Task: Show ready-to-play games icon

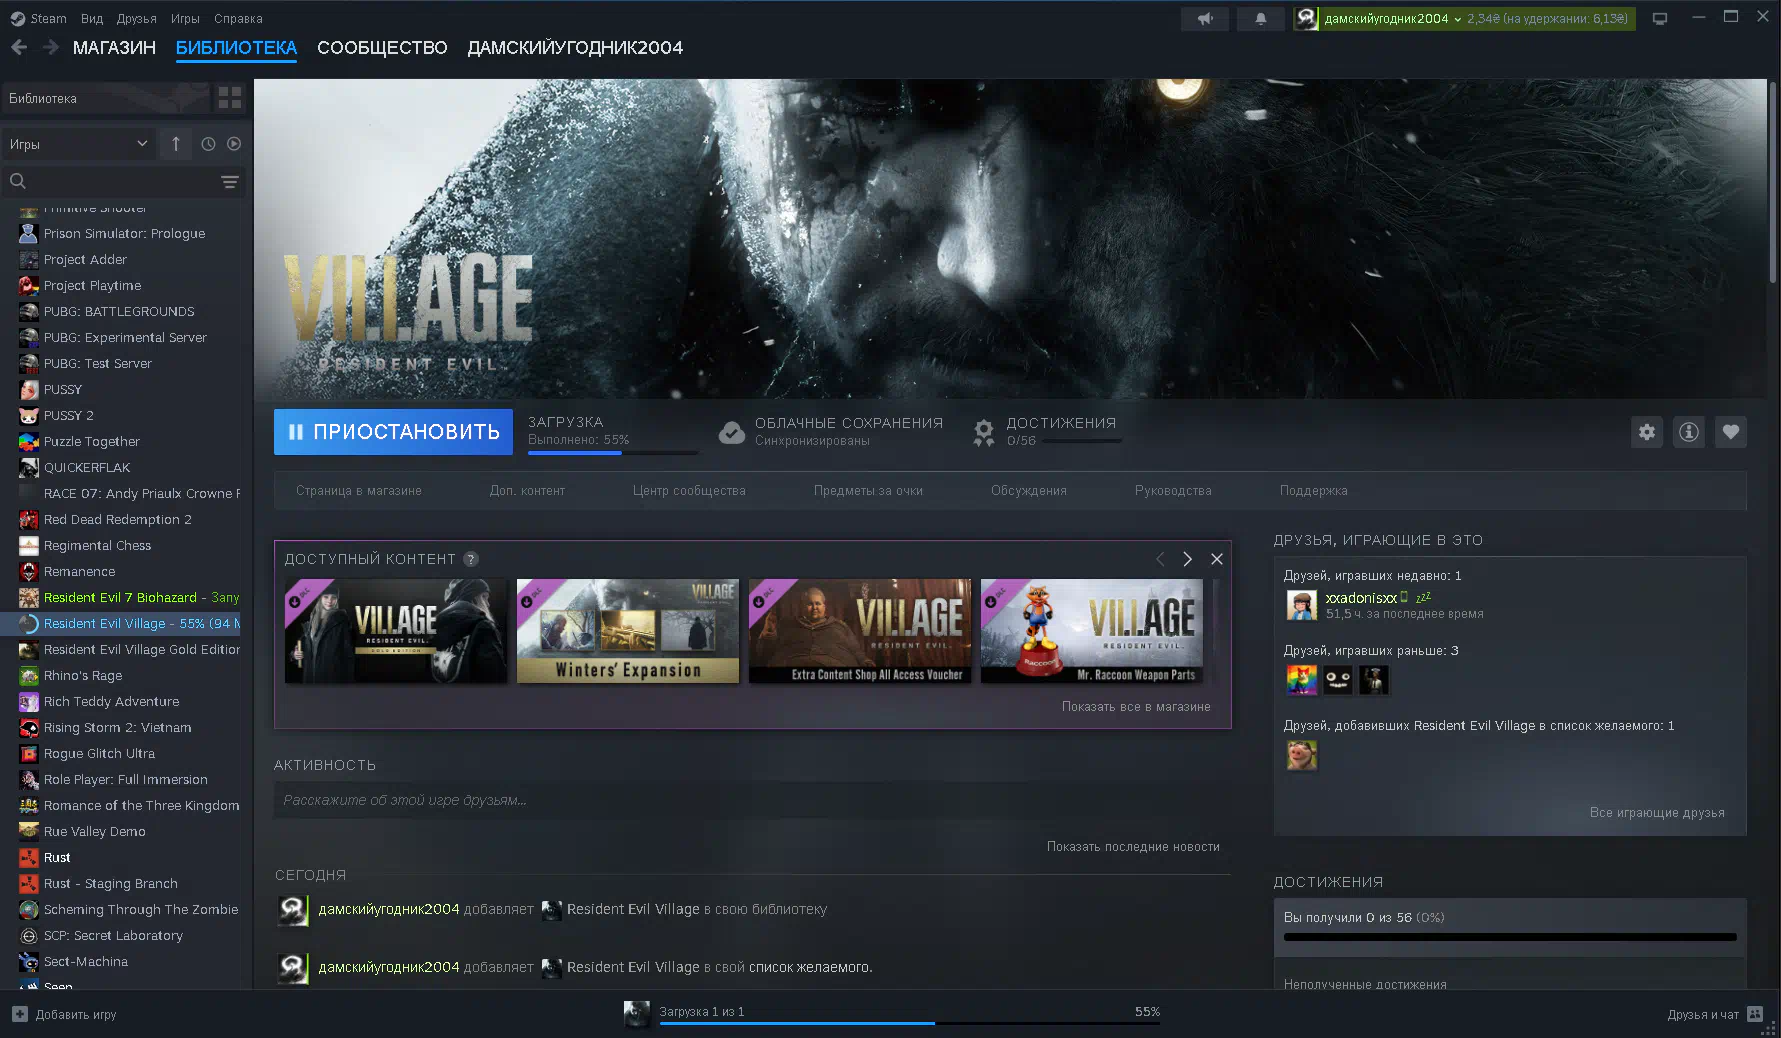Action: coord(234,144)
